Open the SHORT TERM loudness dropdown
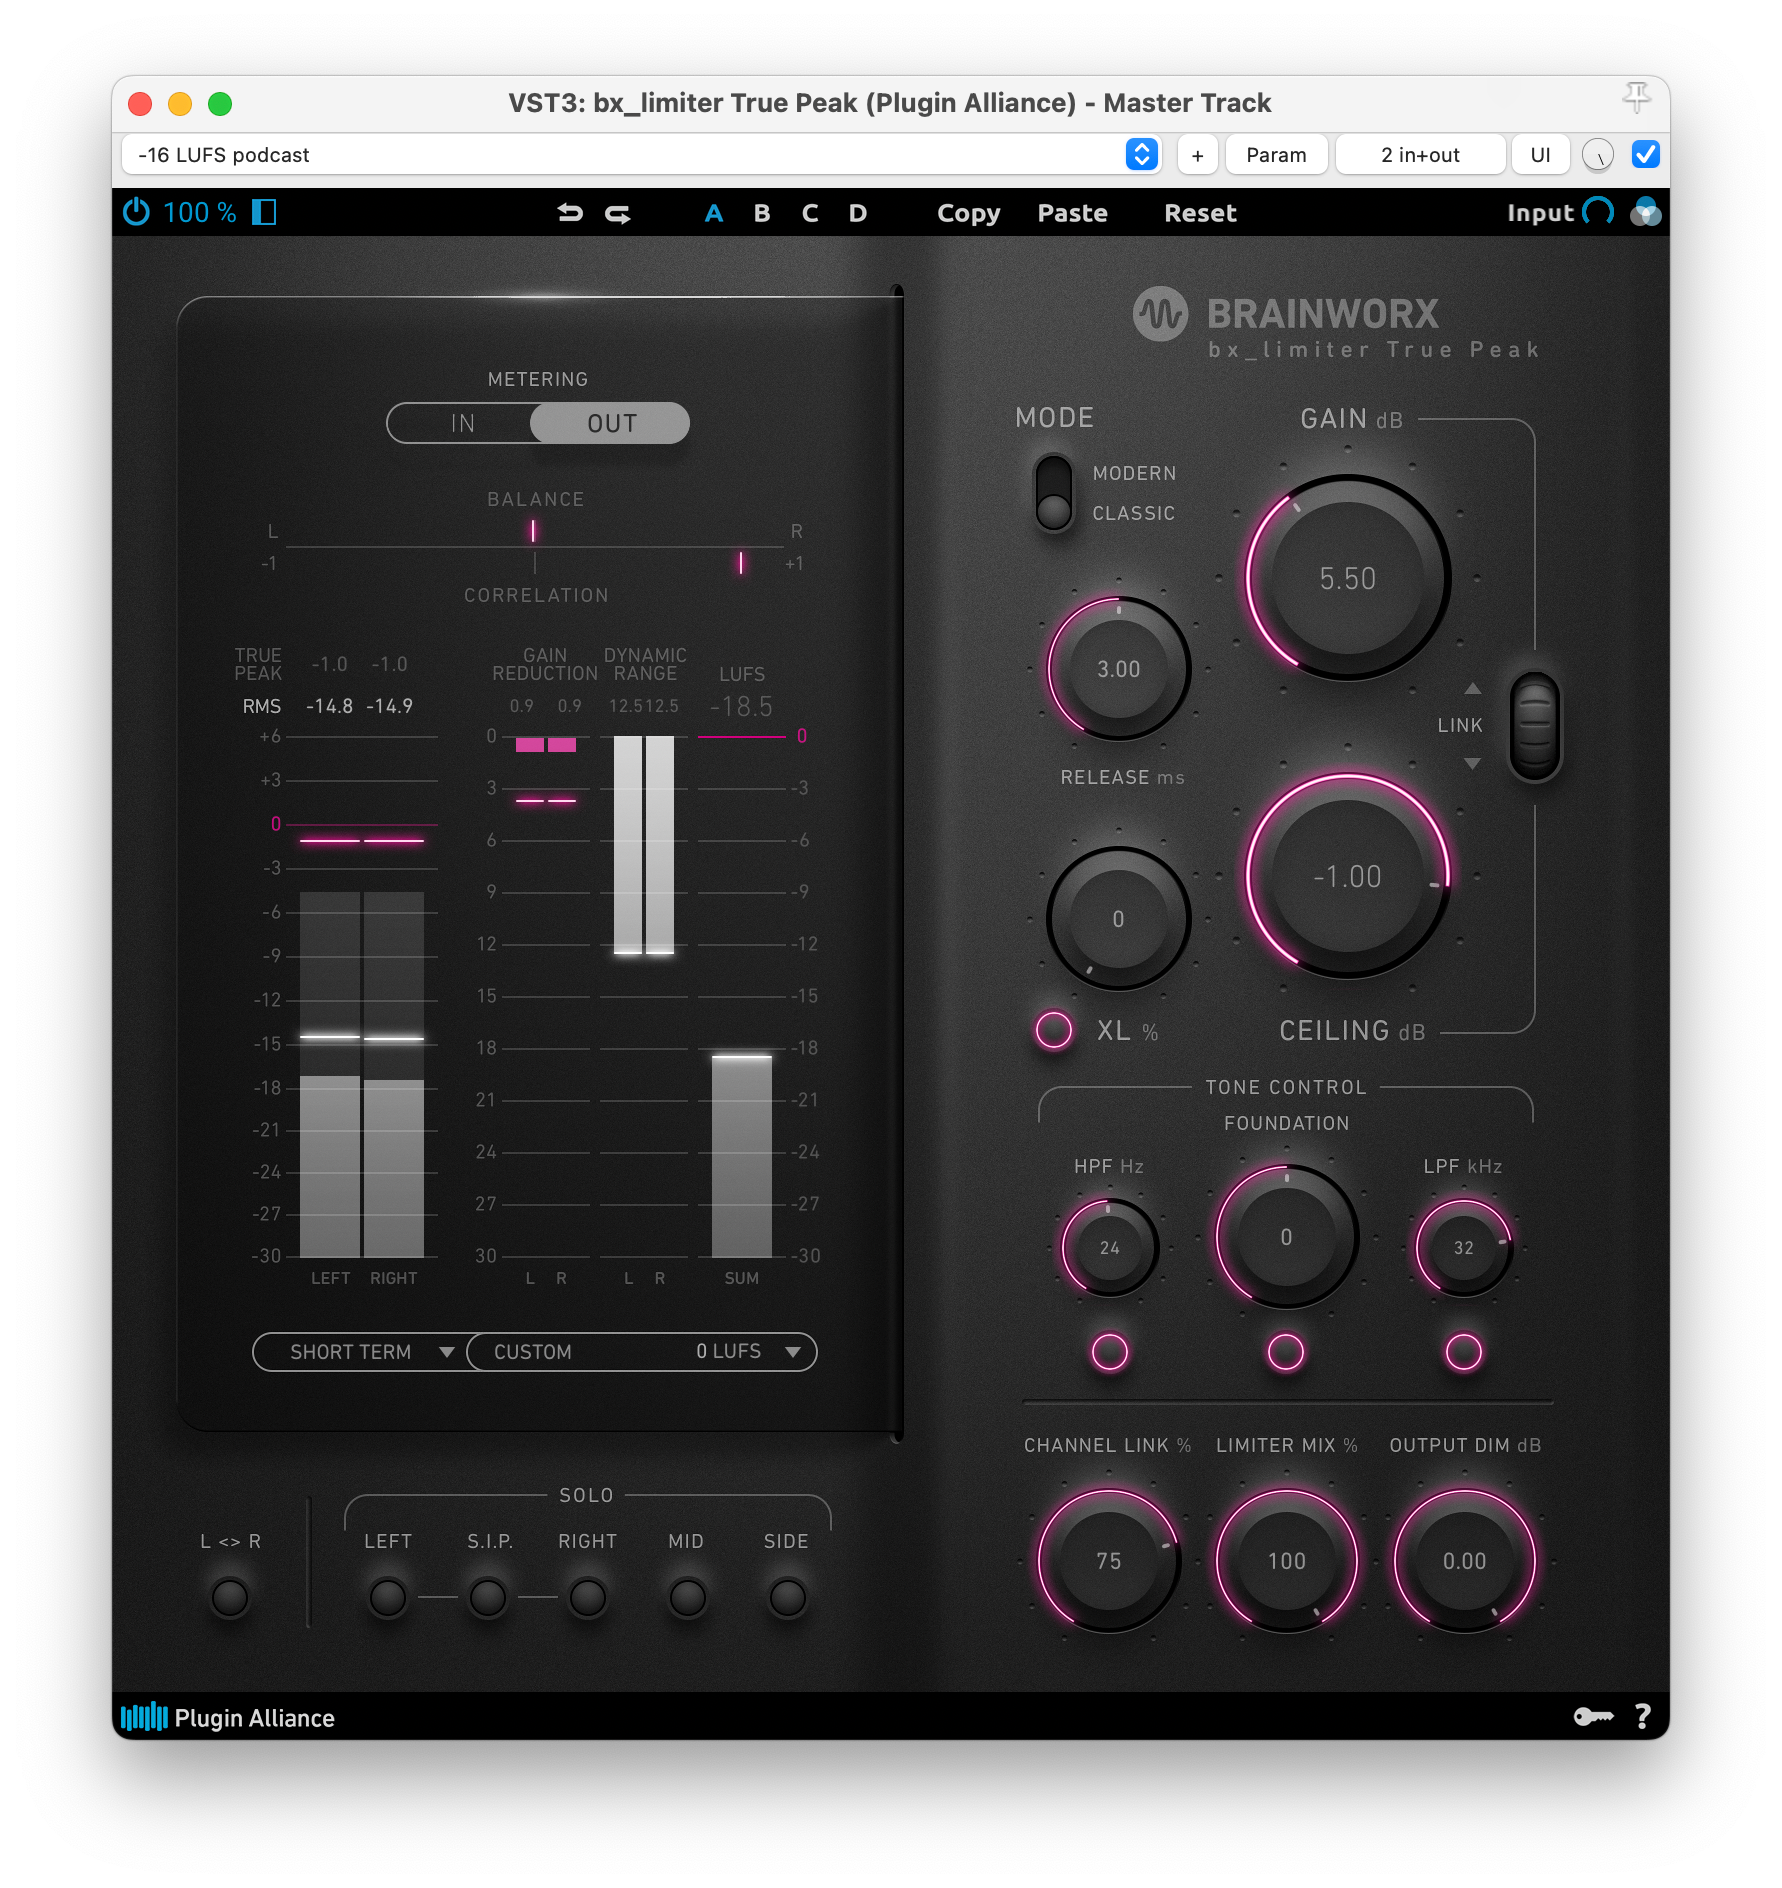 click(358, 1352)
